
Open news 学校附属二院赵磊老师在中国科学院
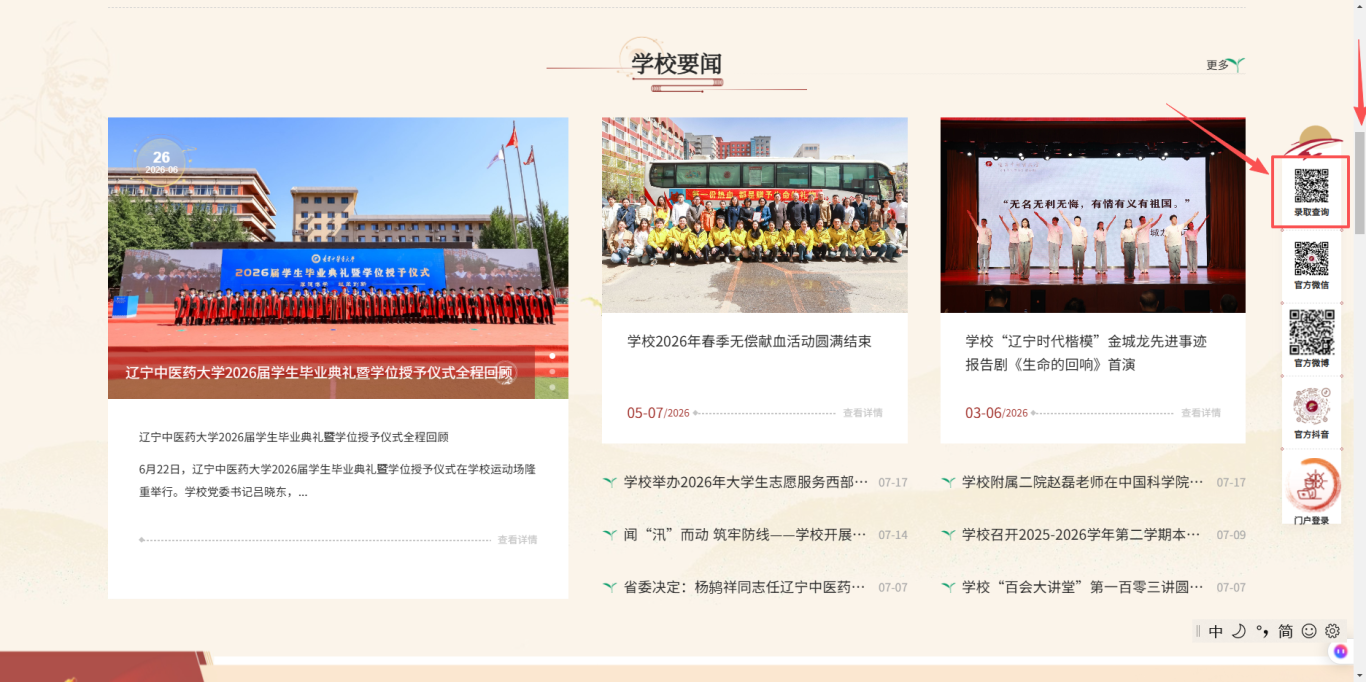pos(1083,482)
